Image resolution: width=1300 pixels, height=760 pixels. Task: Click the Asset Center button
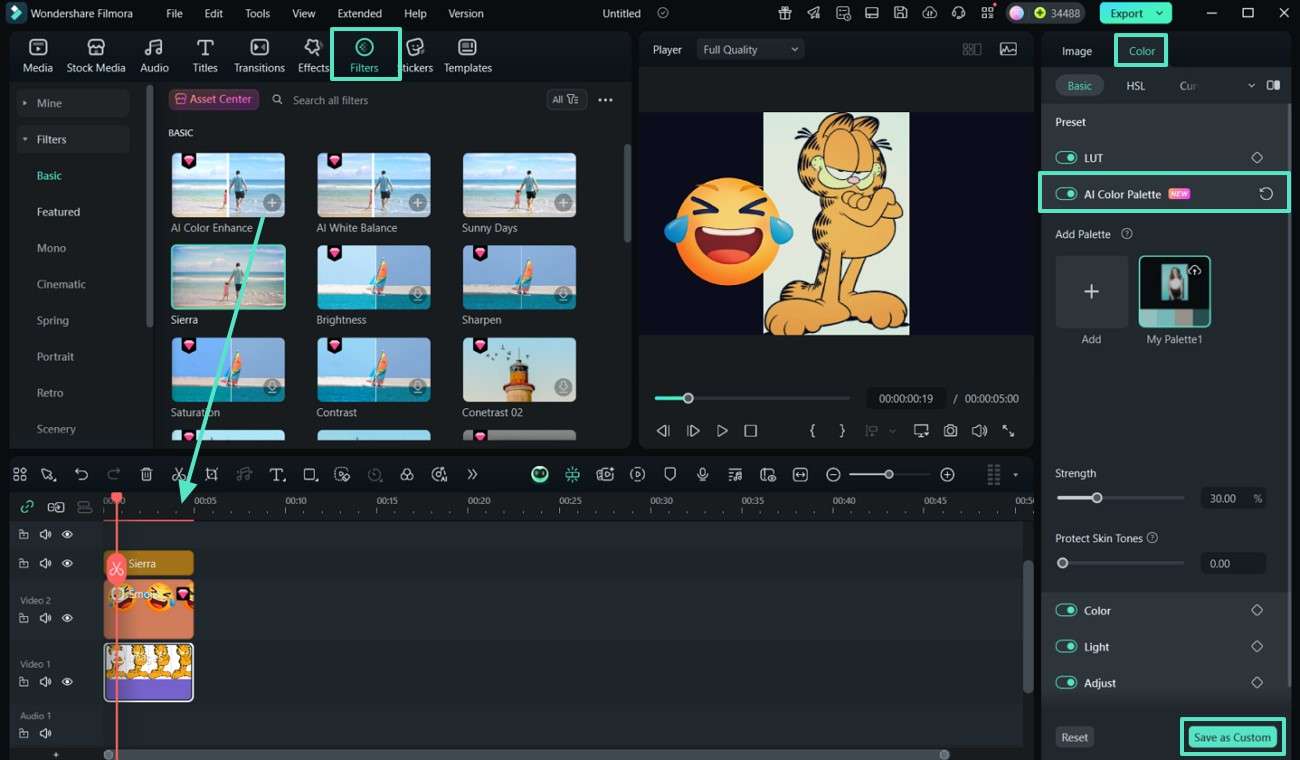[214, 99]
